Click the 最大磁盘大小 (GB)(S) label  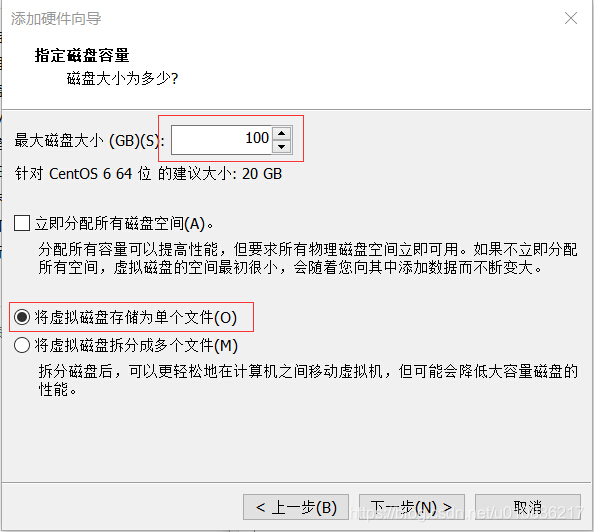click(89, 141)
